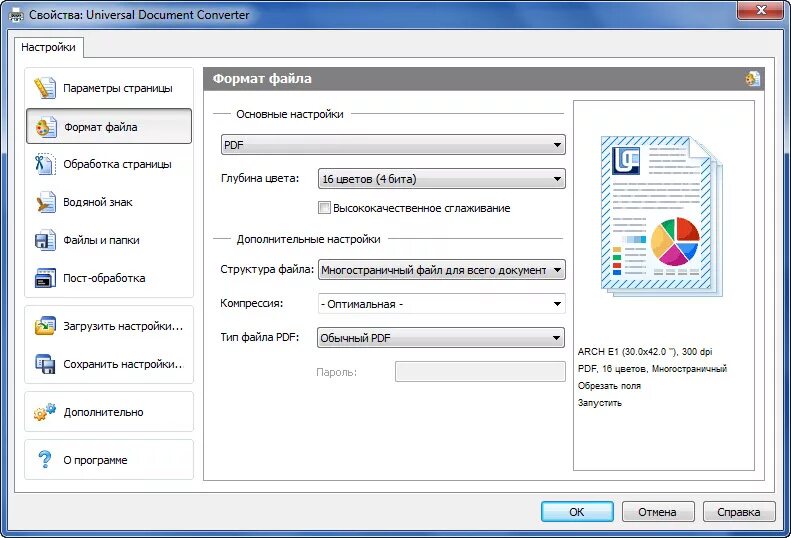Click the 'Обрезать поля' summary line
The width and height of the screenshot is (791, 538).
point(609,386)
